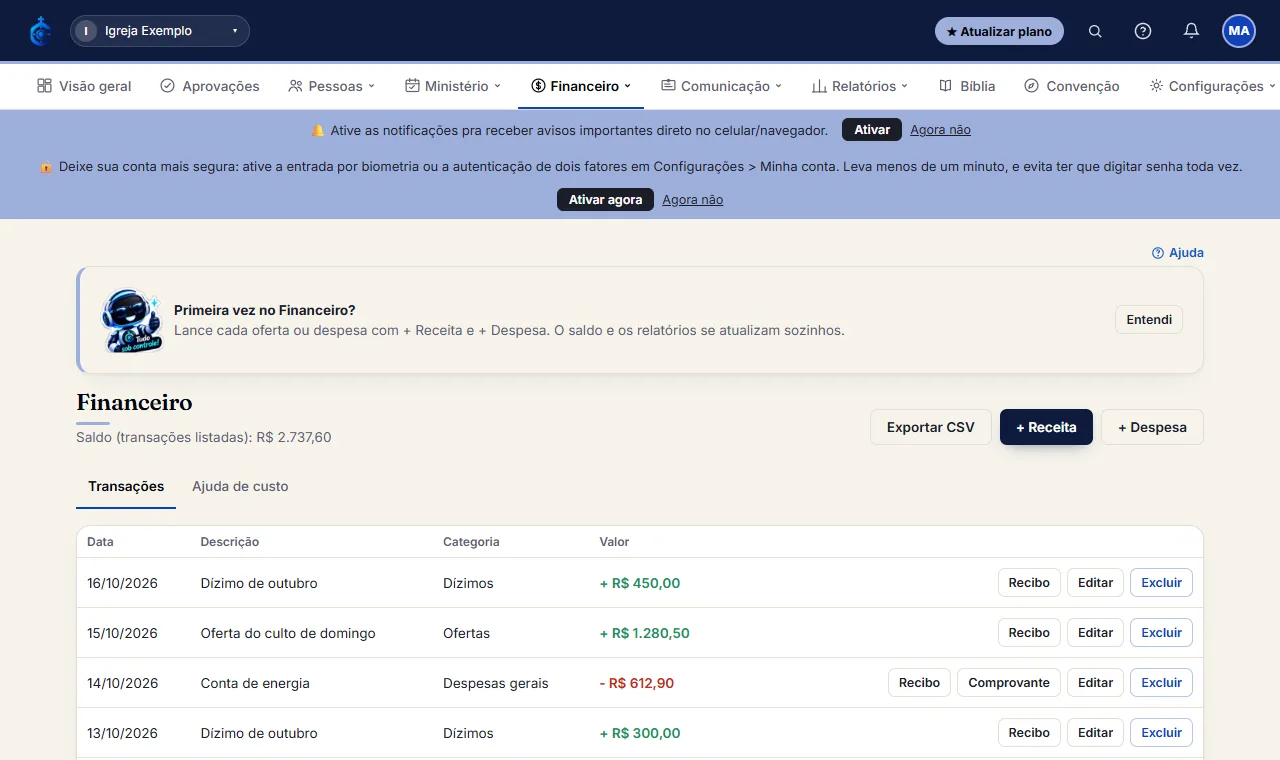Go to Visão geral
Image resolution: width=1280 pixels, height=760 pixels.
click(84, 86)
